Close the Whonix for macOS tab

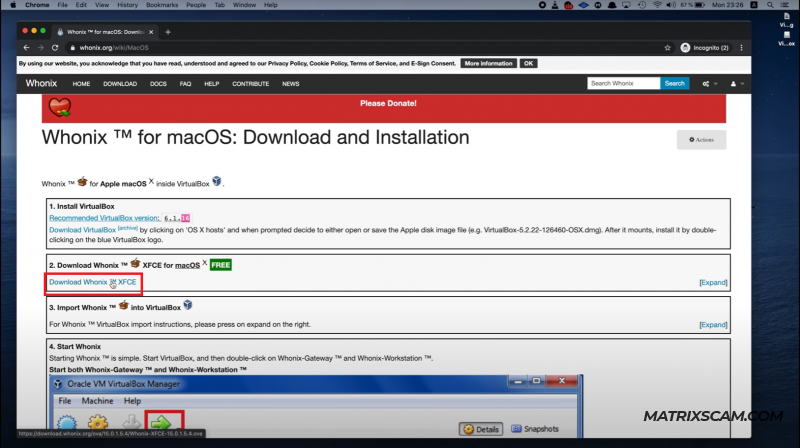coord(151,32)
